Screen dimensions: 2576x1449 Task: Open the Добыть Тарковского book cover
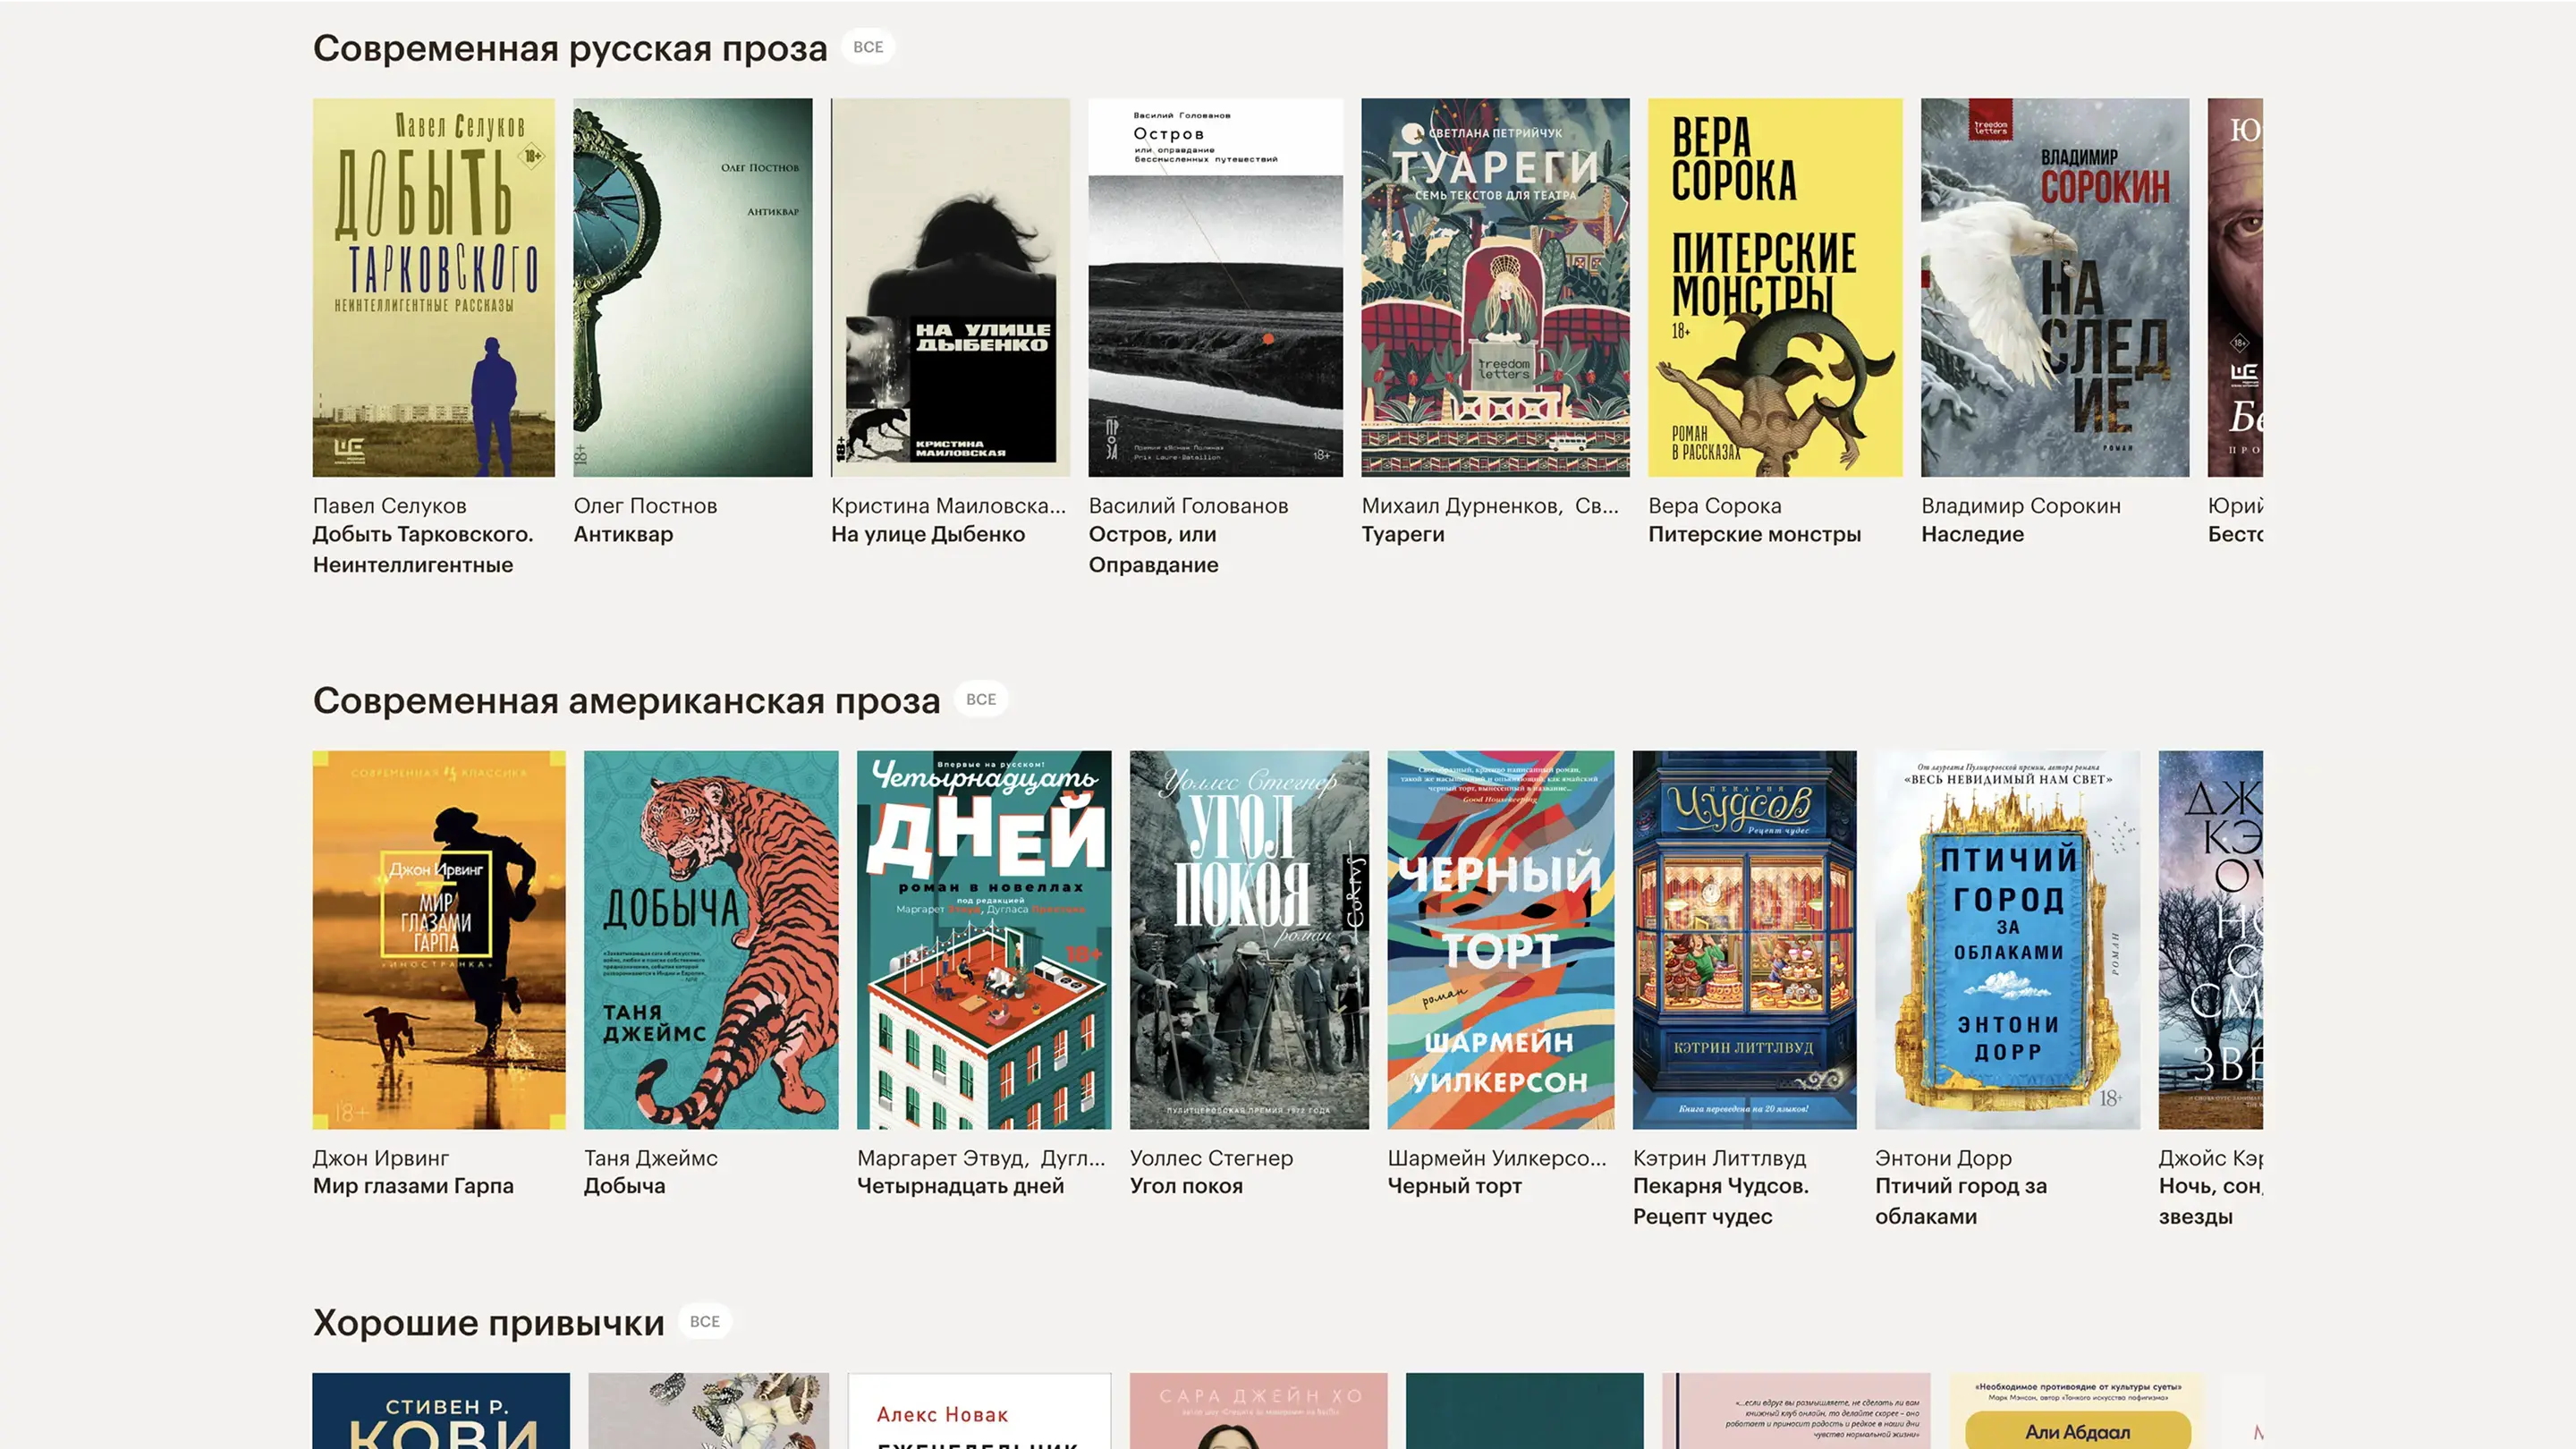(433, 287)
